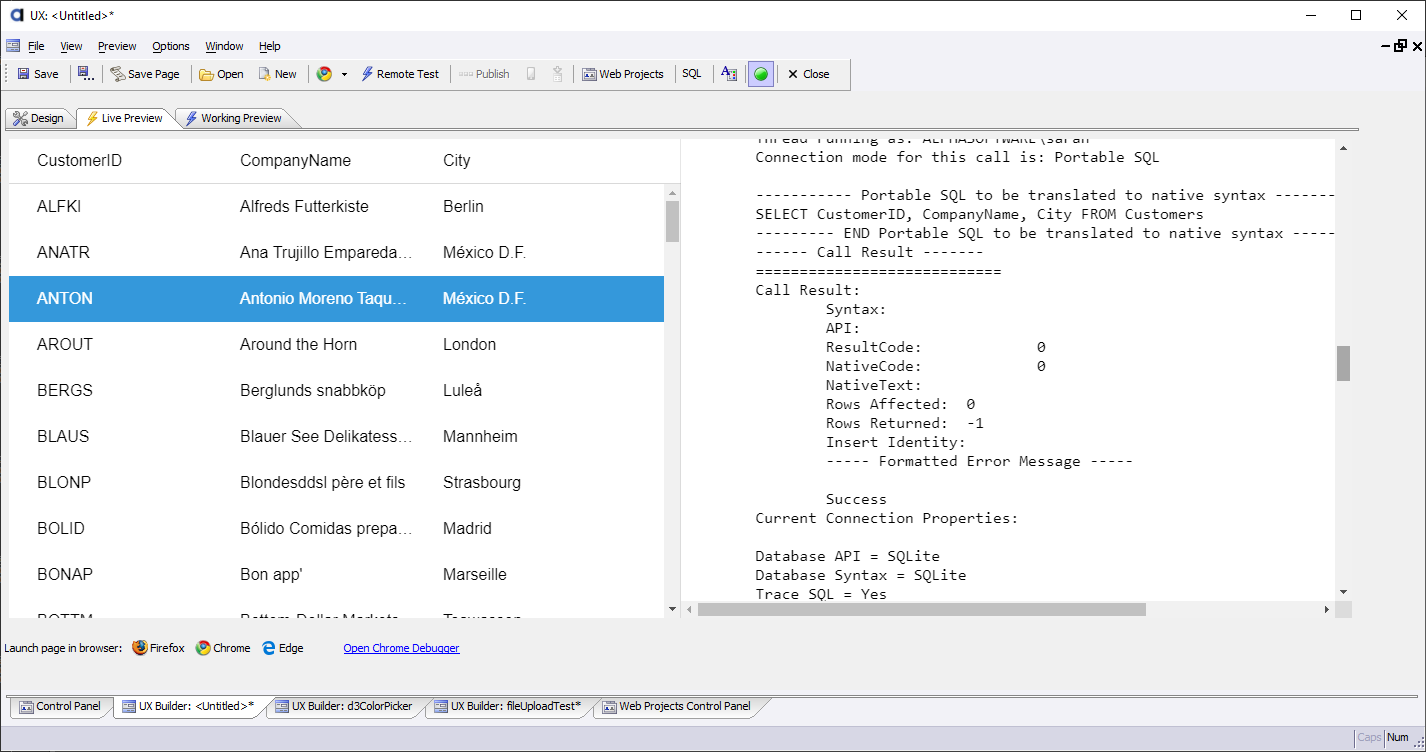This screenshot has width=1426, height=752.
Task: Click the application icon in menu bar
Action: point(12,46)
